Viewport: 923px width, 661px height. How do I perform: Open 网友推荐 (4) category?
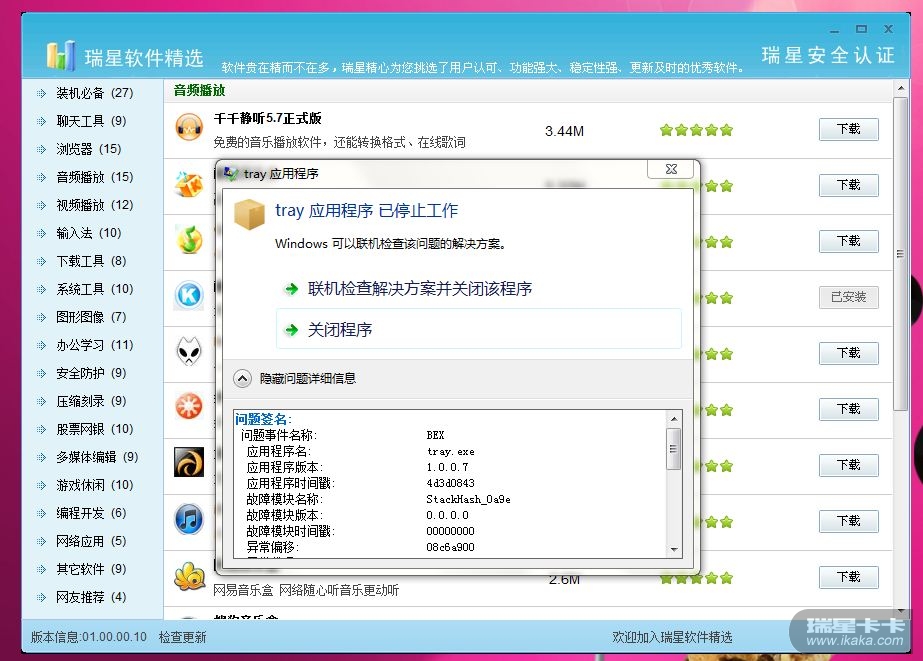[91, 597]
